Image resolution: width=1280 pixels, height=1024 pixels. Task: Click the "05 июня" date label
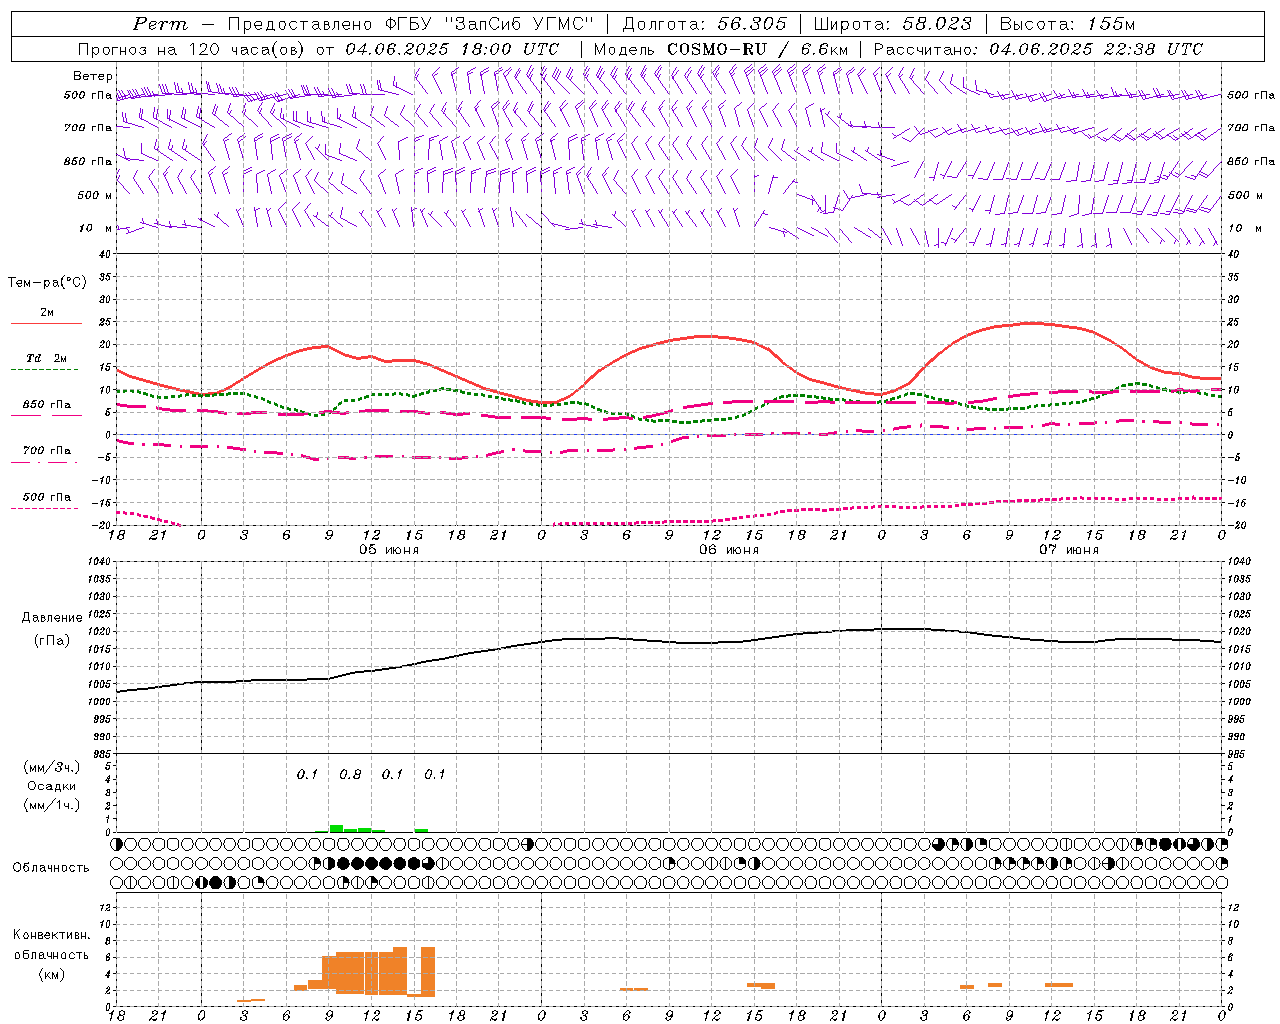click(389, 550)
